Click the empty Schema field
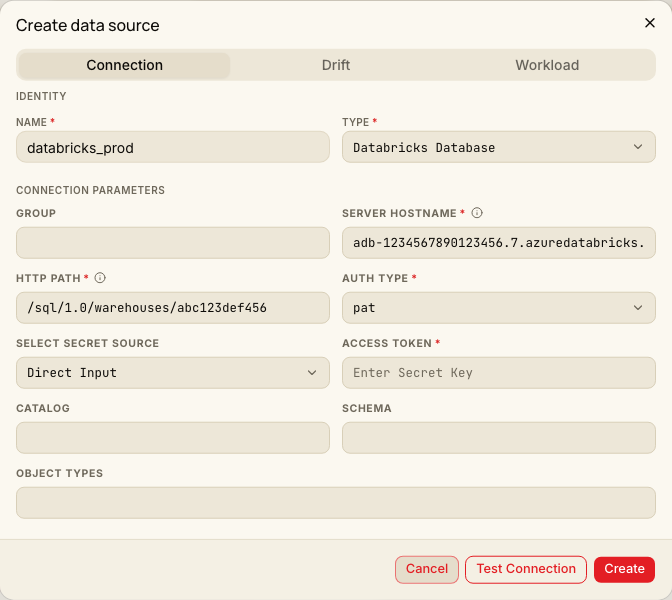The height and width of the screenshot is (600, 672). (499, 438)
